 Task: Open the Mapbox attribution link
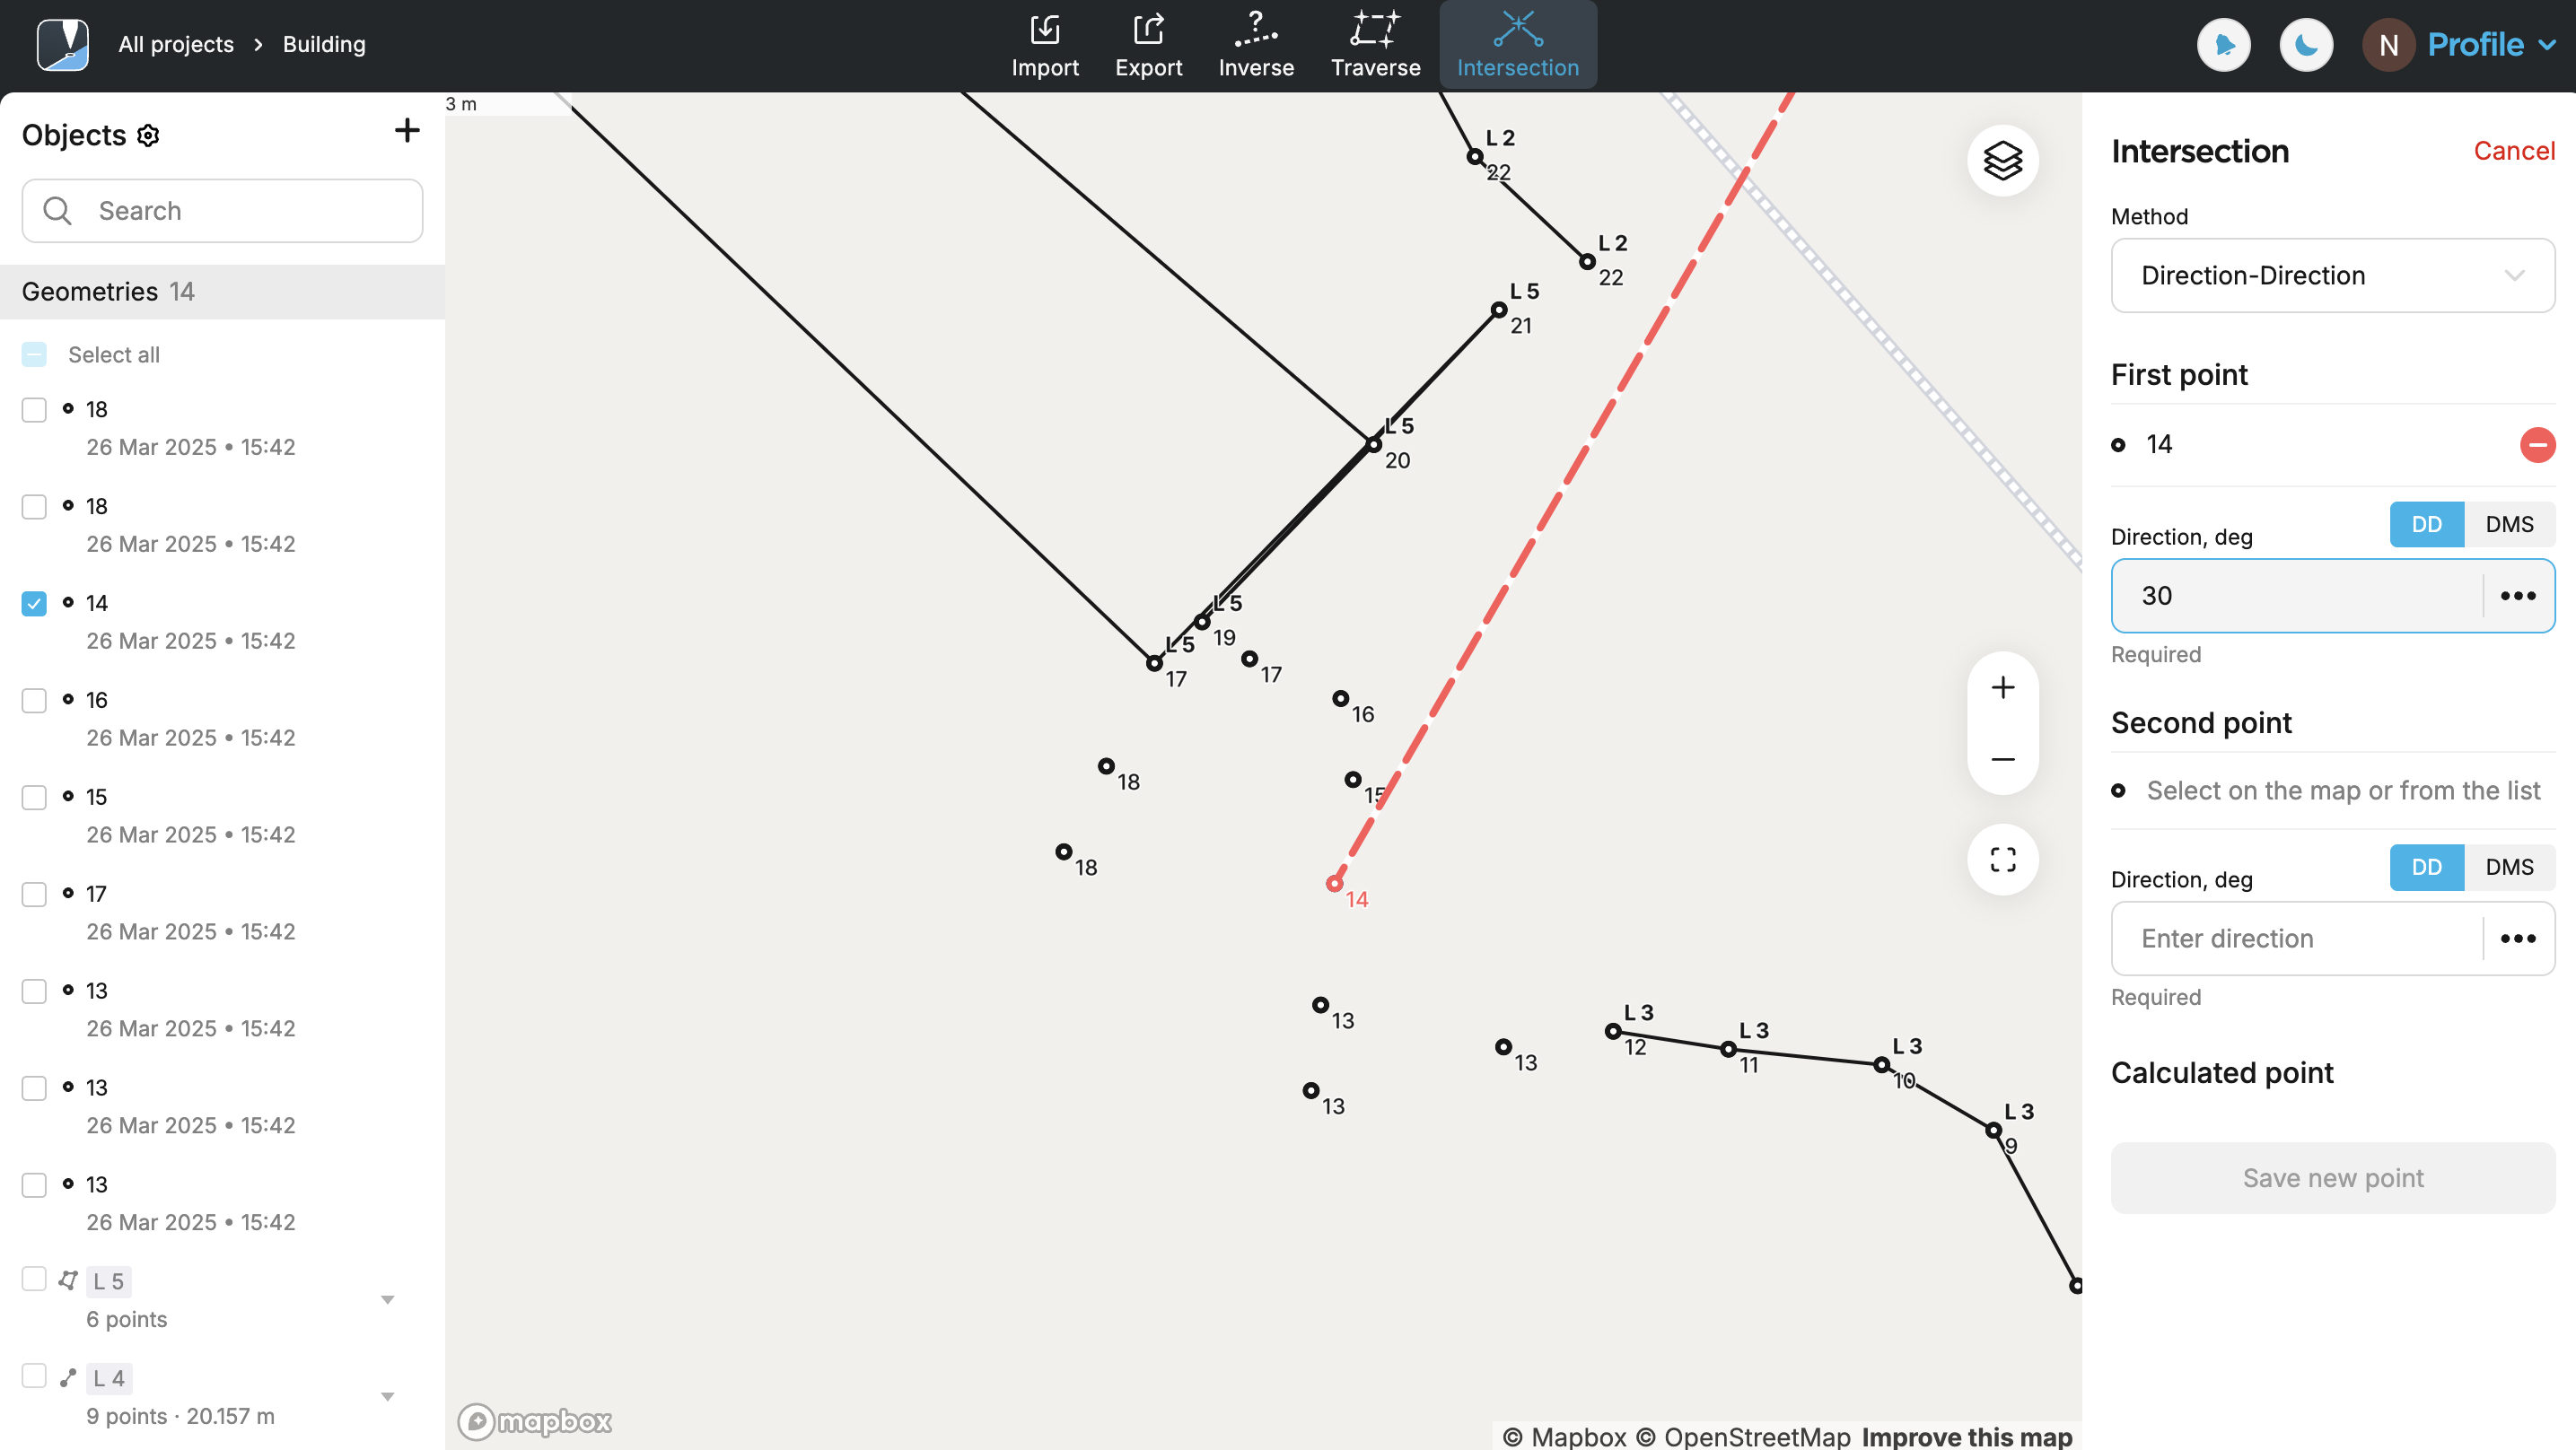1564,1437
